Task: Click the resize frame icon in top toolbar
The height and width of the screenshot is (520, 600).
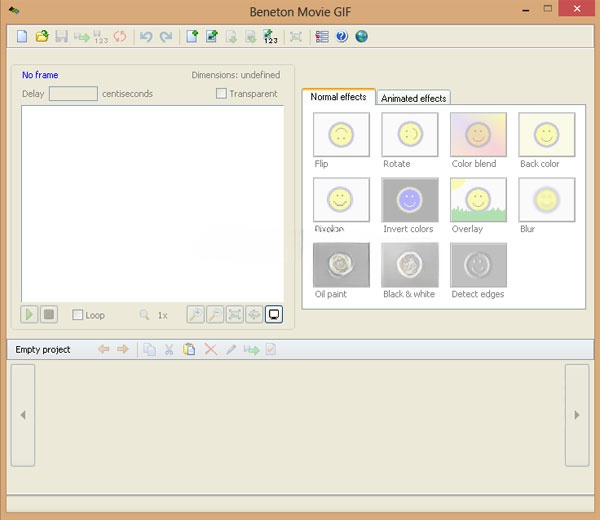Action: point(296,37)
